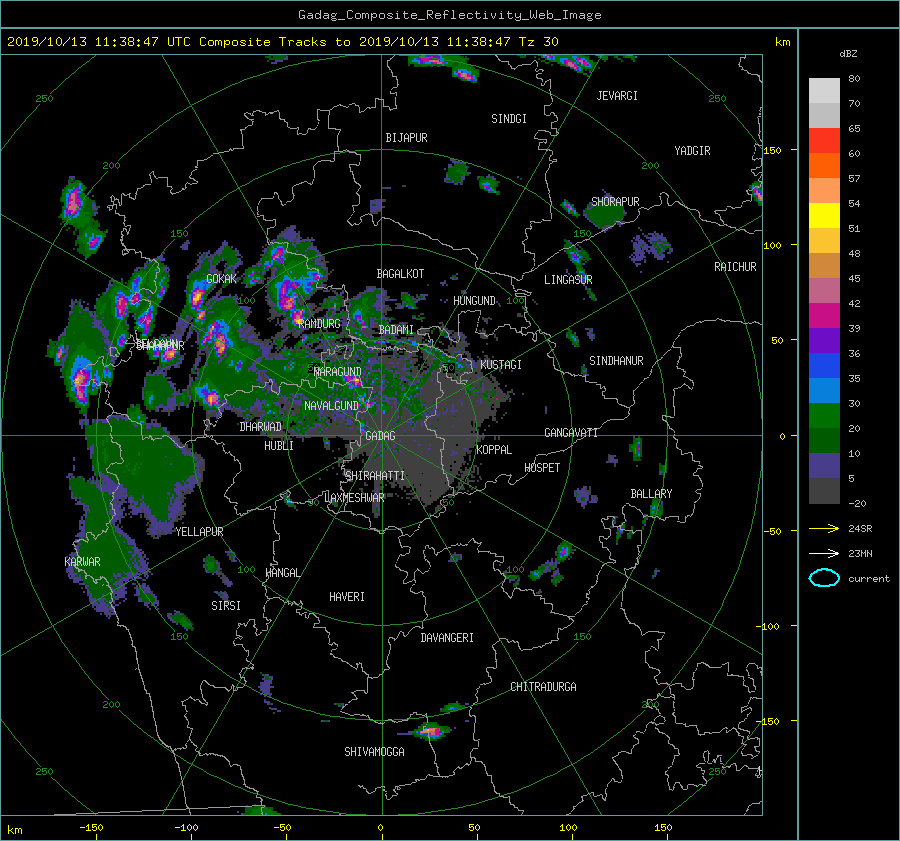The height and width of the screenshot is (841, 900).
Task: Click the cyan 'current' ellipse legend icon
Action: [824, 578]
